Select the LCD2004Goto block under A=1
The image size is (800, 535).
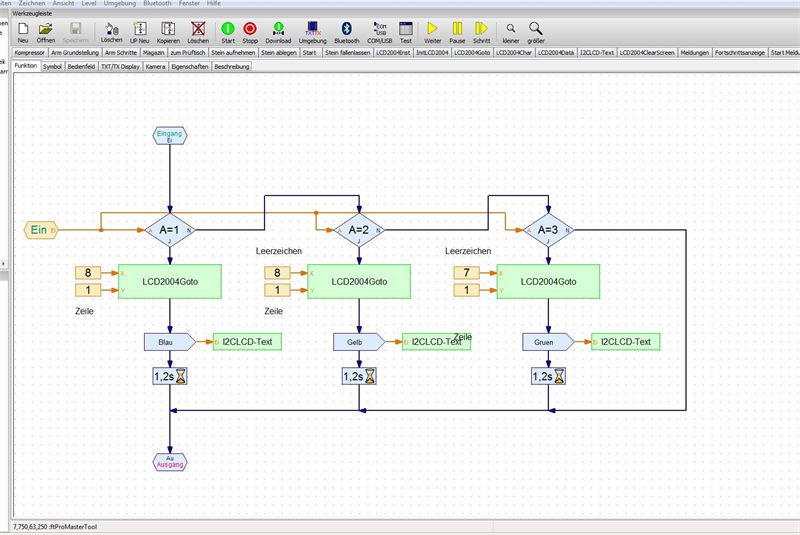coord(170,282)
